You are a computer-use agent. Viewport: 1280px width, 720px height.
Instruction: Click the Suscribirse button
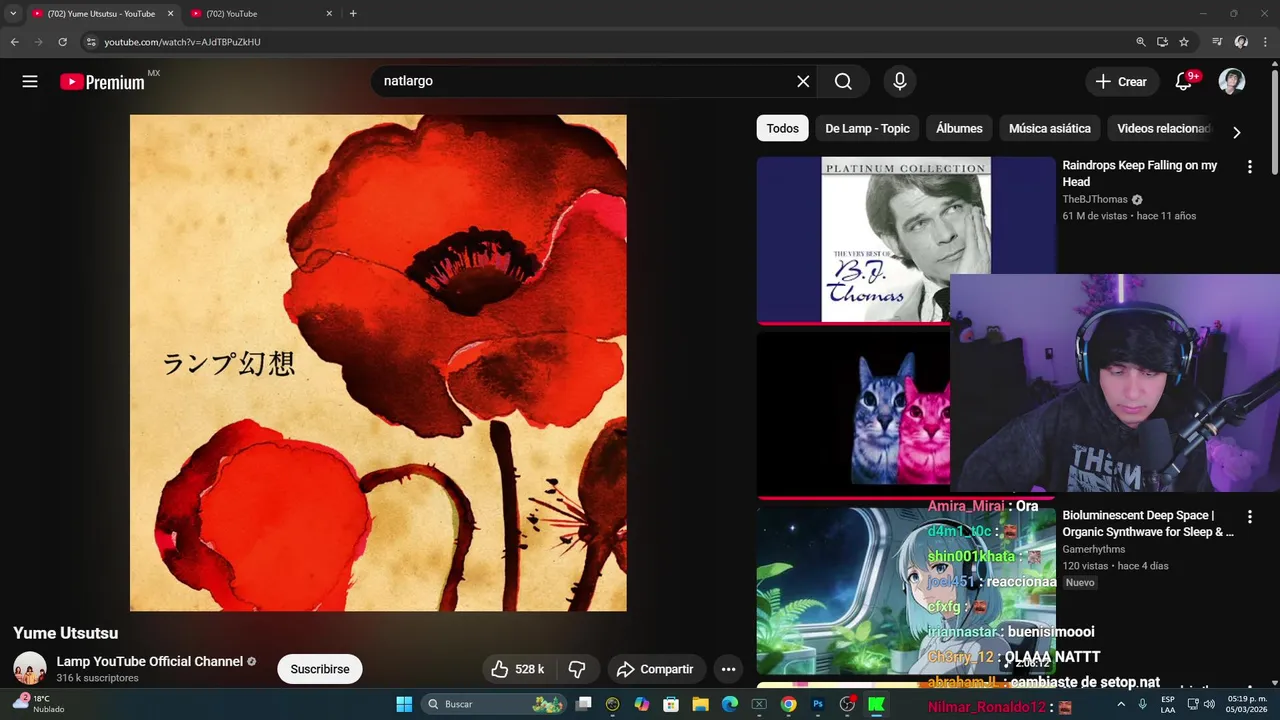point(320,669)
